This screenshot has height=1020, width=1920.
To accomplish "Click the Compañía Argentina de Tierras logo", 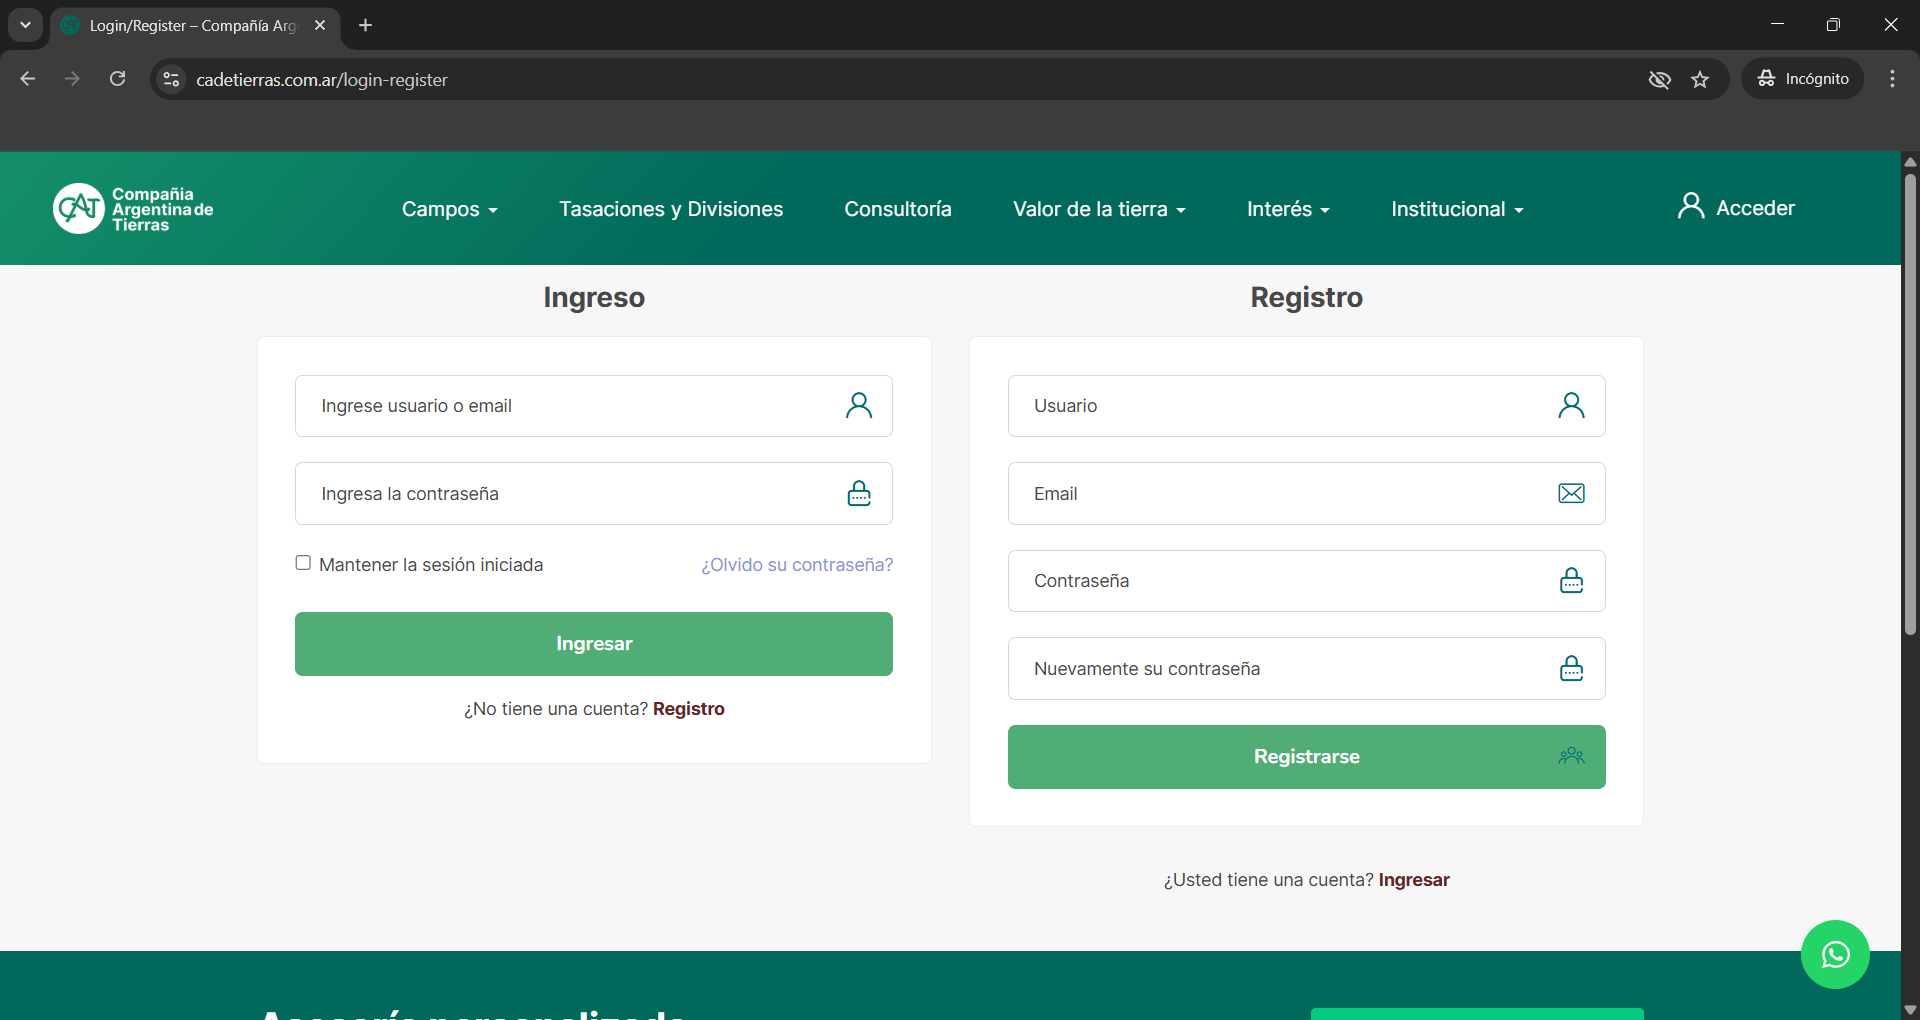I will pos(133,209).
